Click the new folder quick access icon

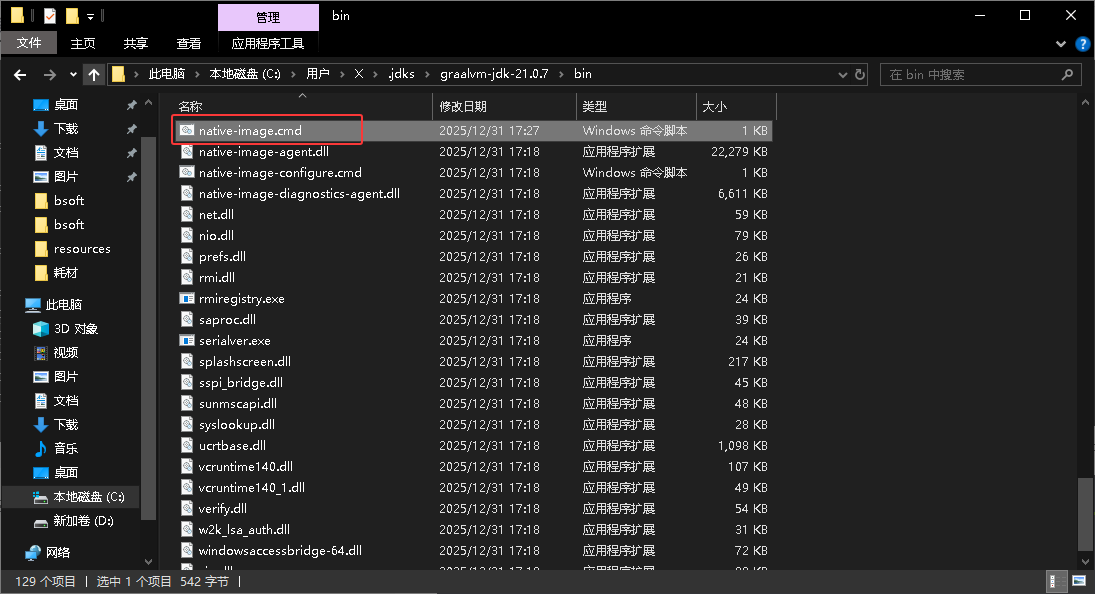click(72, 15)
